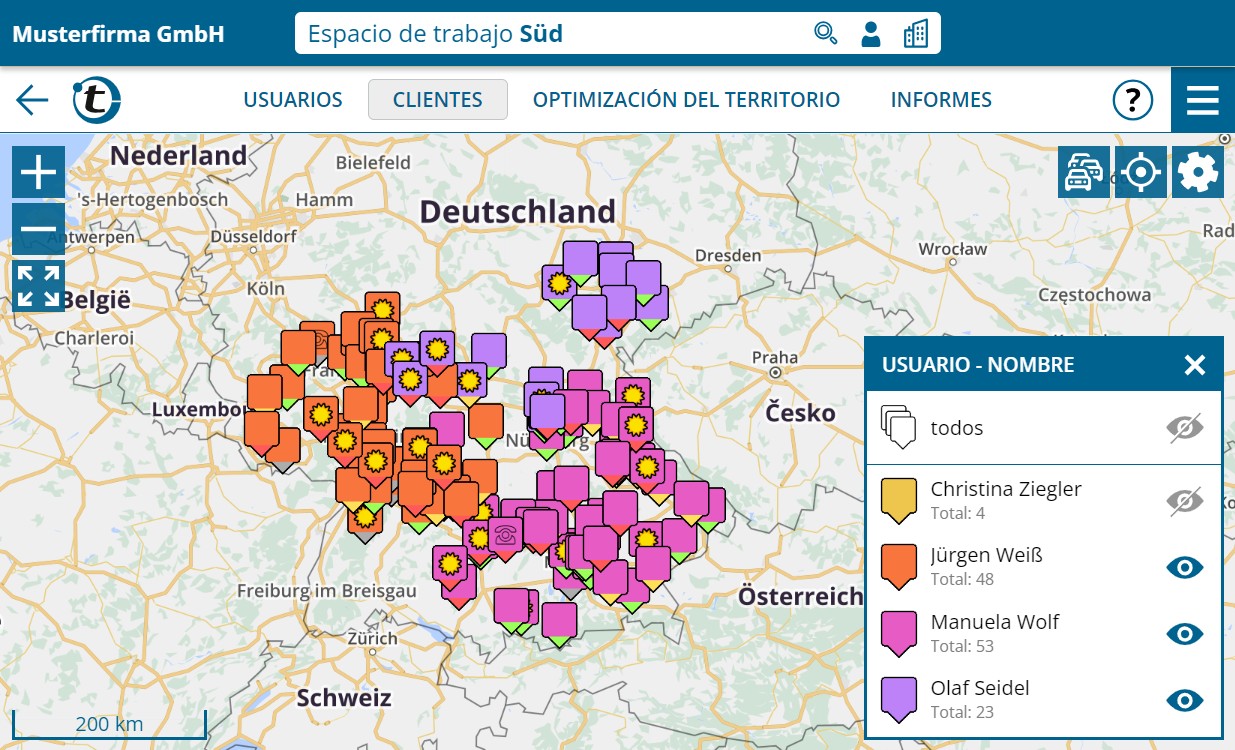Screen dimensions: 1235x750
Task: Click the yellow pin swatch for Christina Ziegler
Action: (898, 502)
